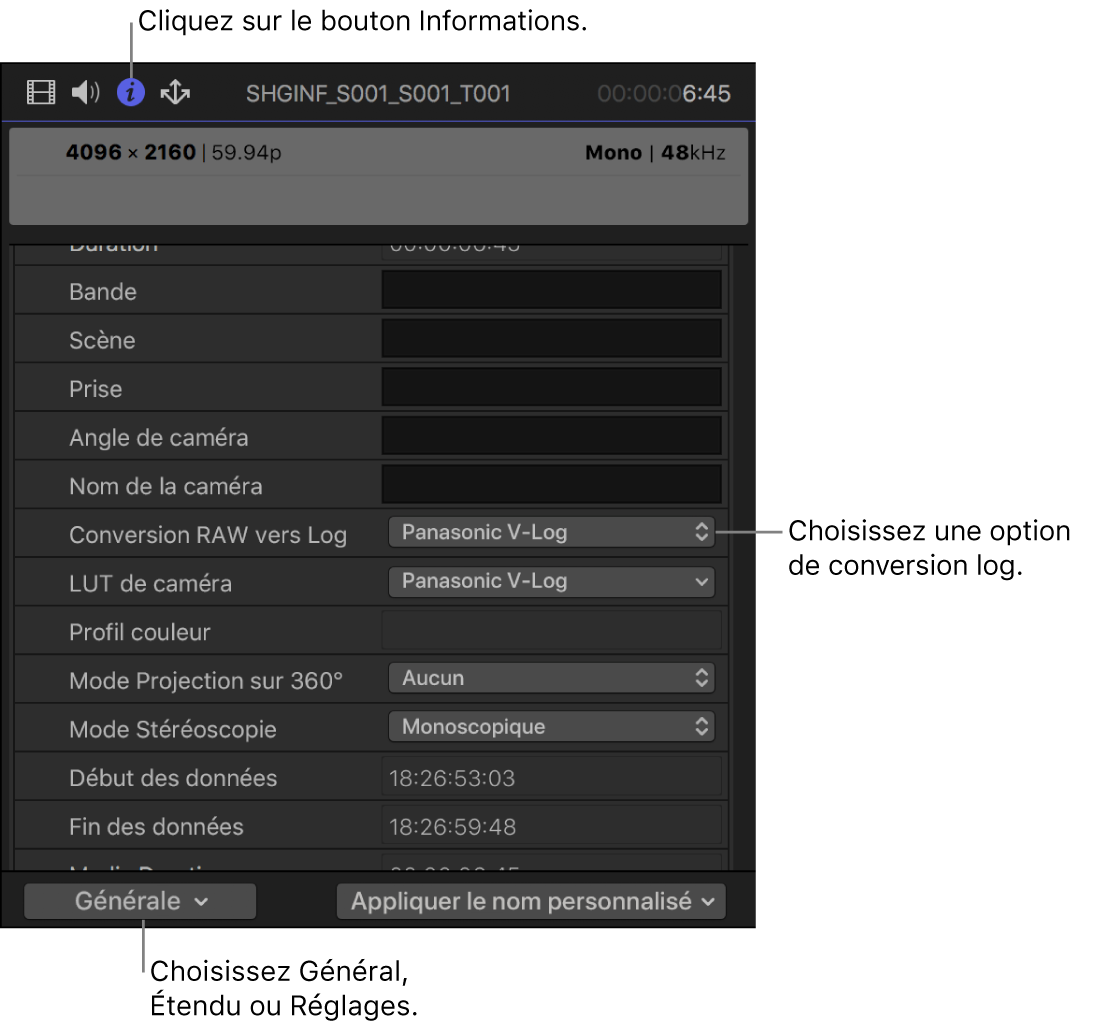Click the blue Informations inspector button

coord(131,94)
